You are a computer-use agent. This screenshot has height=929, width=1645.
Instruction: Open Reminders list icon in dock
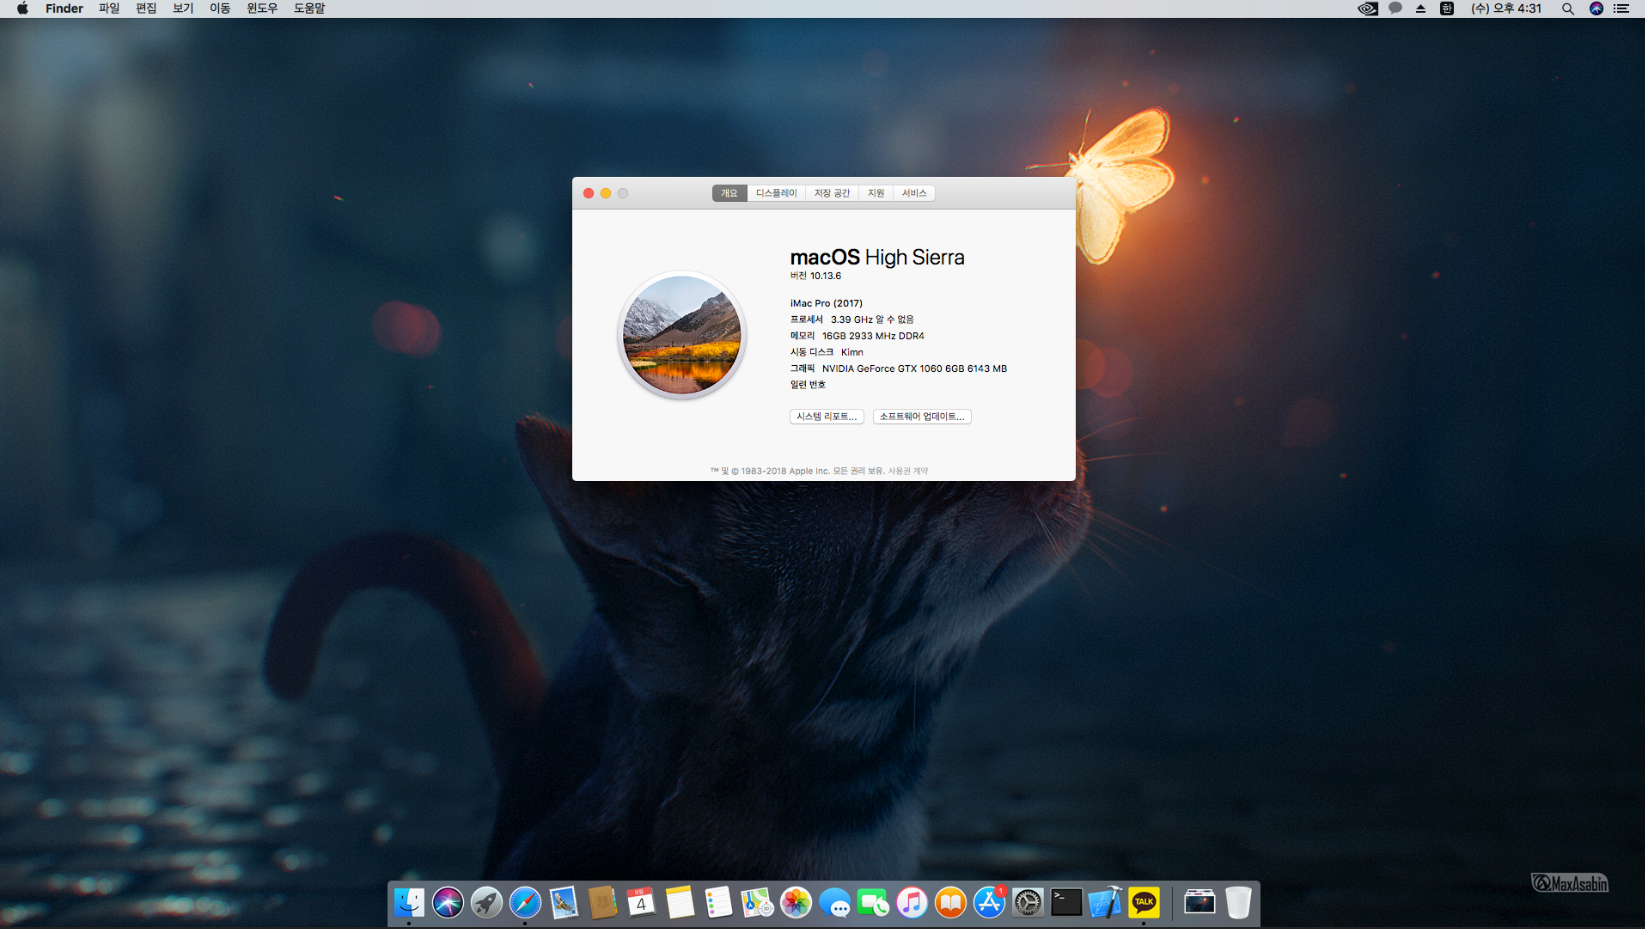click(718, 903)
